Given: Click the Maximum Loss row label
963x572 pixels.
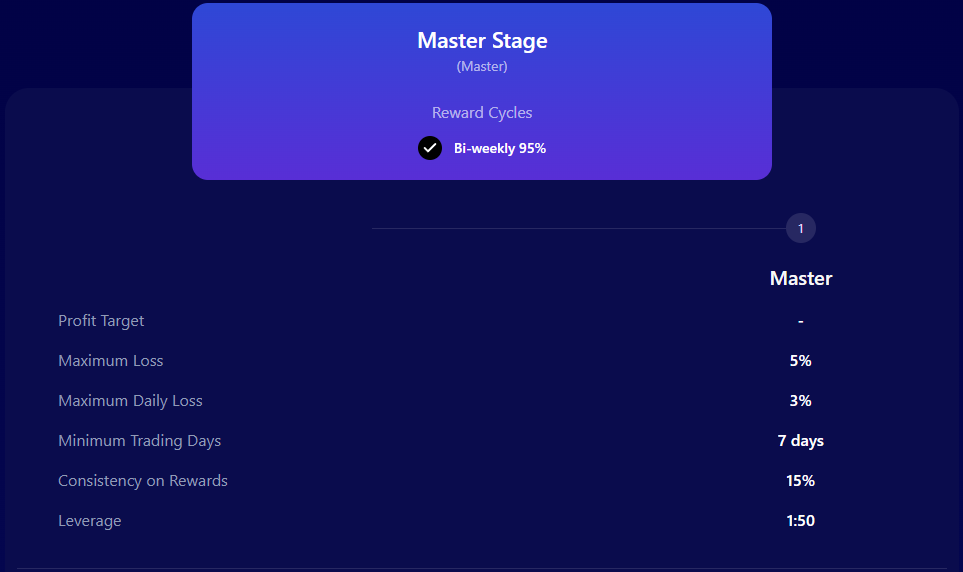Looking at the screenshot, I should pos(110,361).
